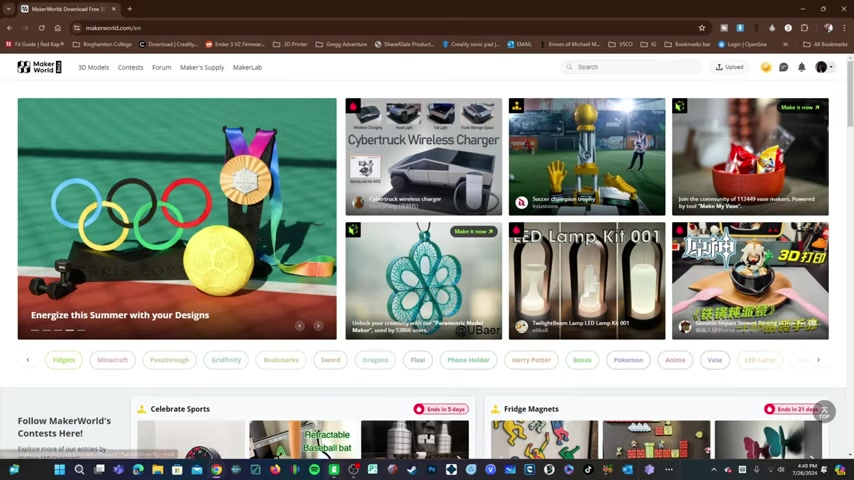Image resolution: width=854 pixels, height=480 pixels.
Task: Click Make it now on parametric model card
Action: click(x=473, y=232)
